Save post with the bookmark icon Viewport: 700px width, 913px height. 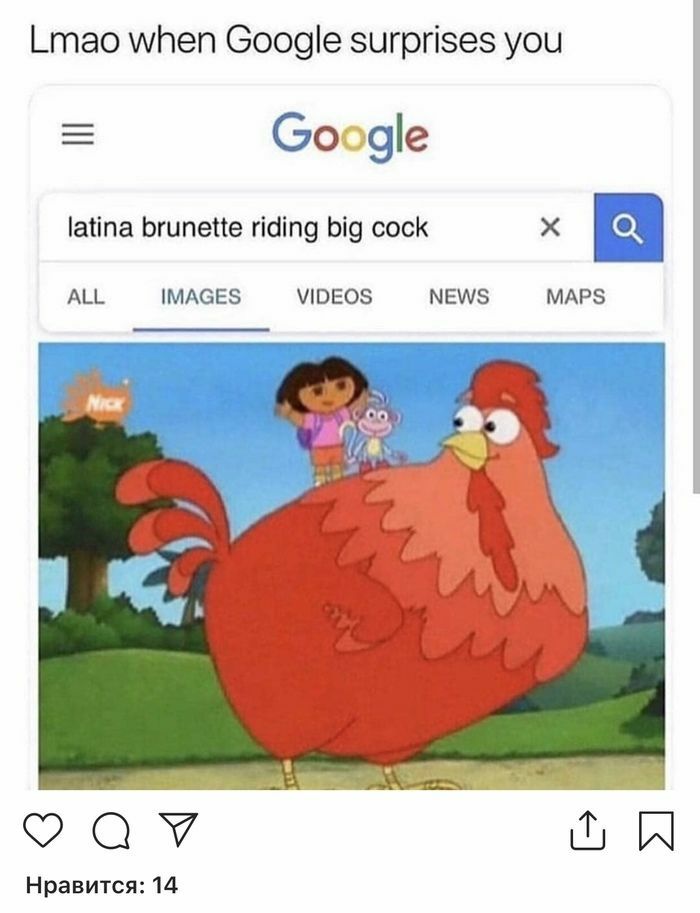[x=656, y=831]
